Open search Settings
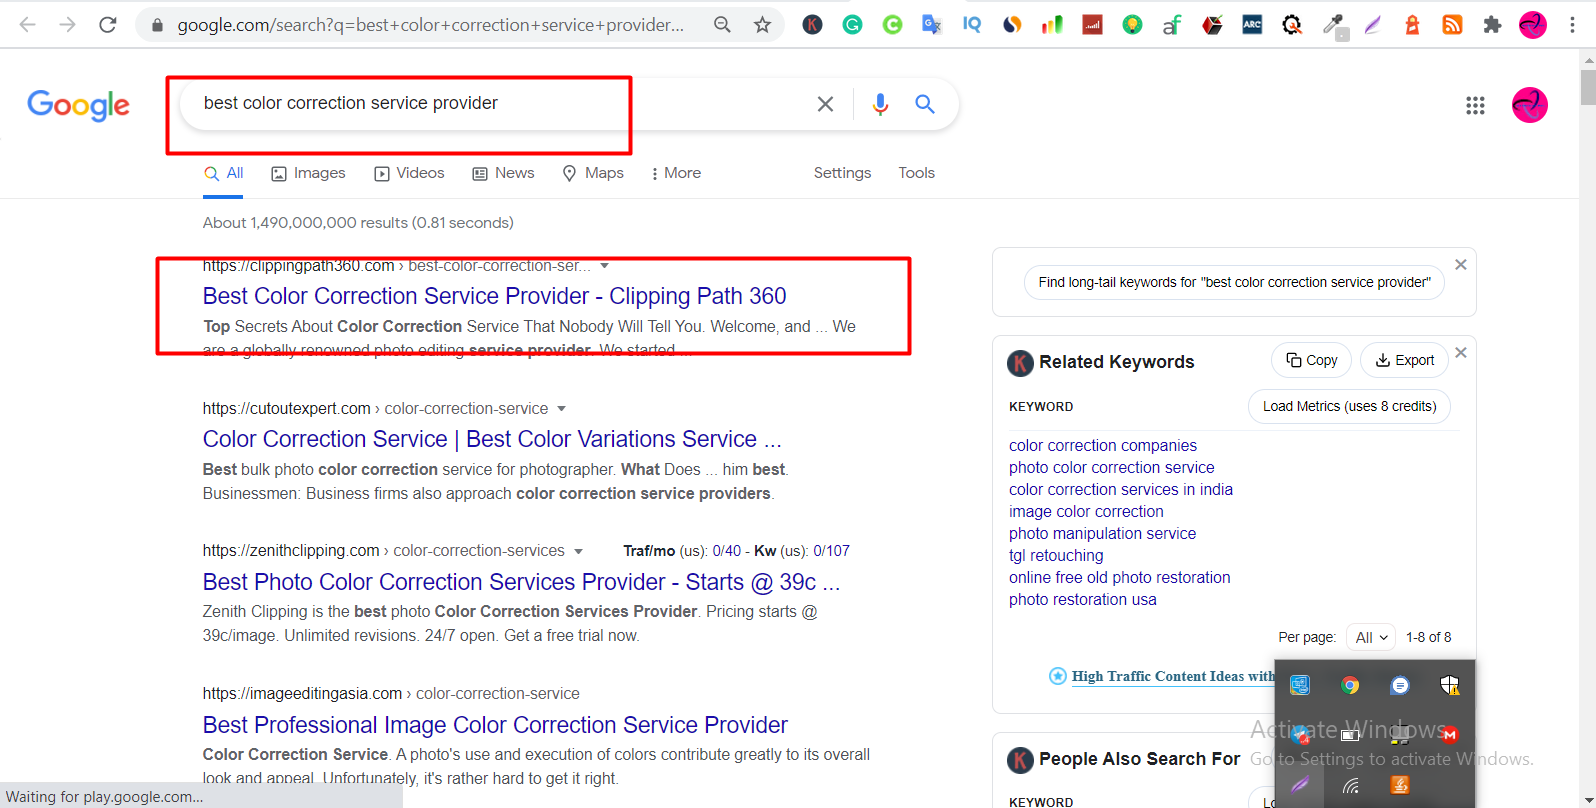Viewport: 1596px width, 808px height. [x=842, y=173]
